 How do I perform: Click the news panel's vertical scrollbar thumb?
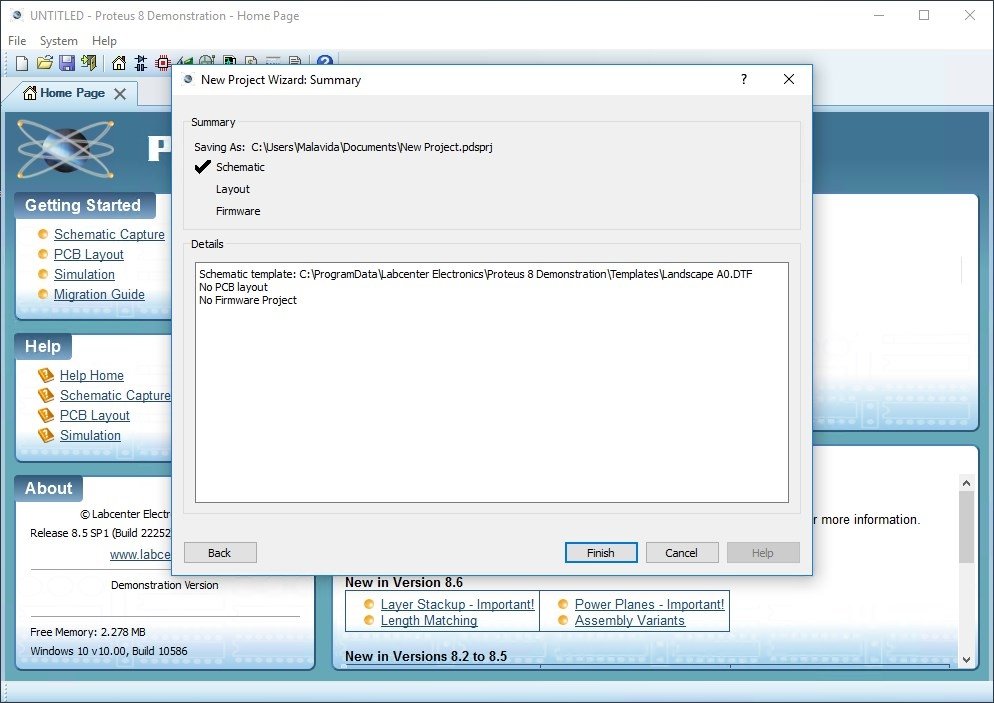coord(966,527)
